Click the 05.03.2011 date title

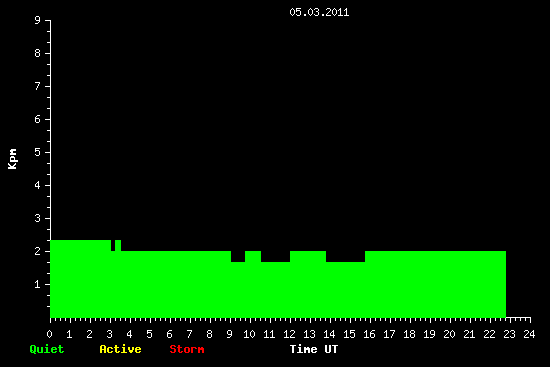(319, 13)
